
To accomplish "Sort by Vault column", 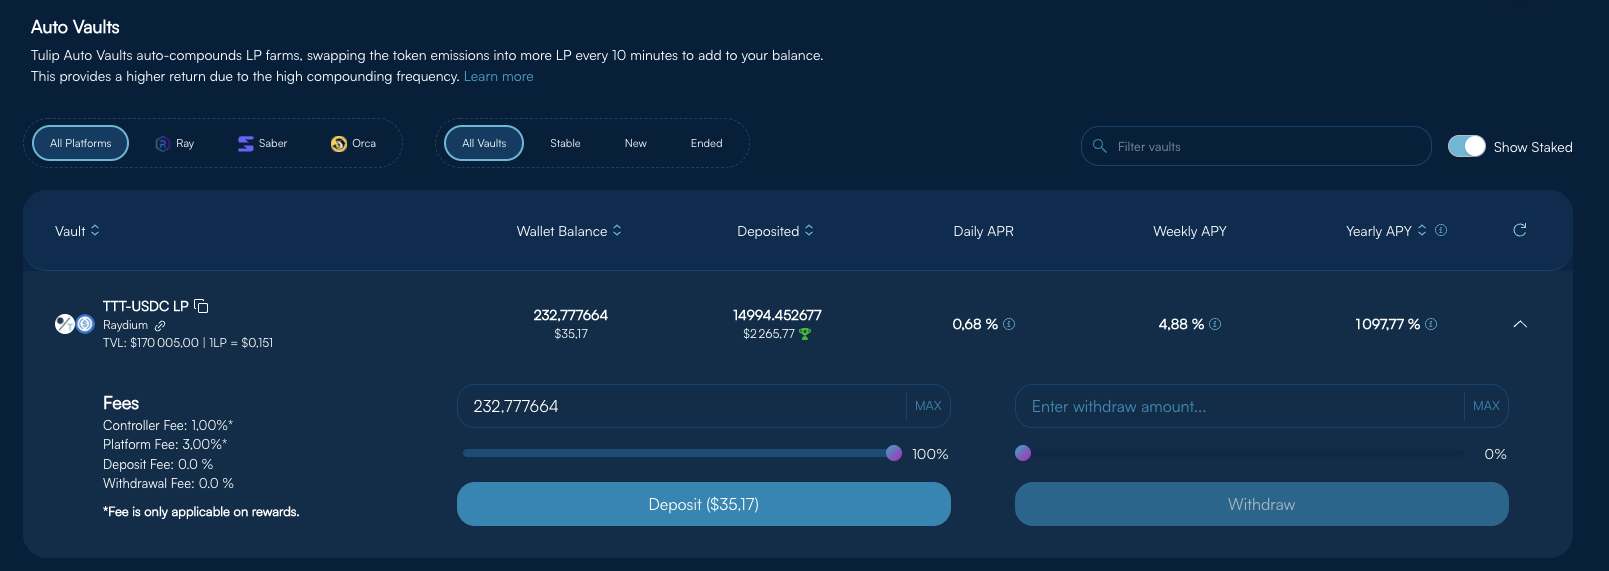I will tap(77, 231).
